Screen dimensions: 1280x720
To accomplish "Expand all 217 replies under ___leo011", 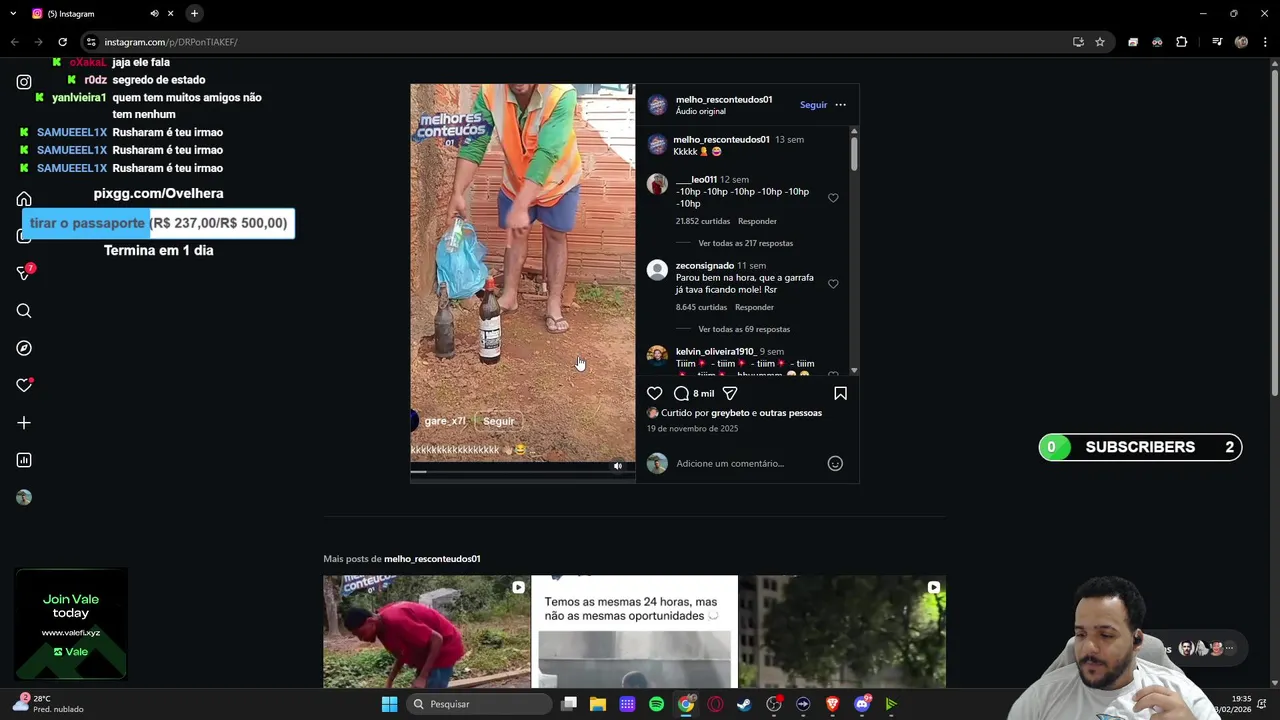I will point(745,243).
